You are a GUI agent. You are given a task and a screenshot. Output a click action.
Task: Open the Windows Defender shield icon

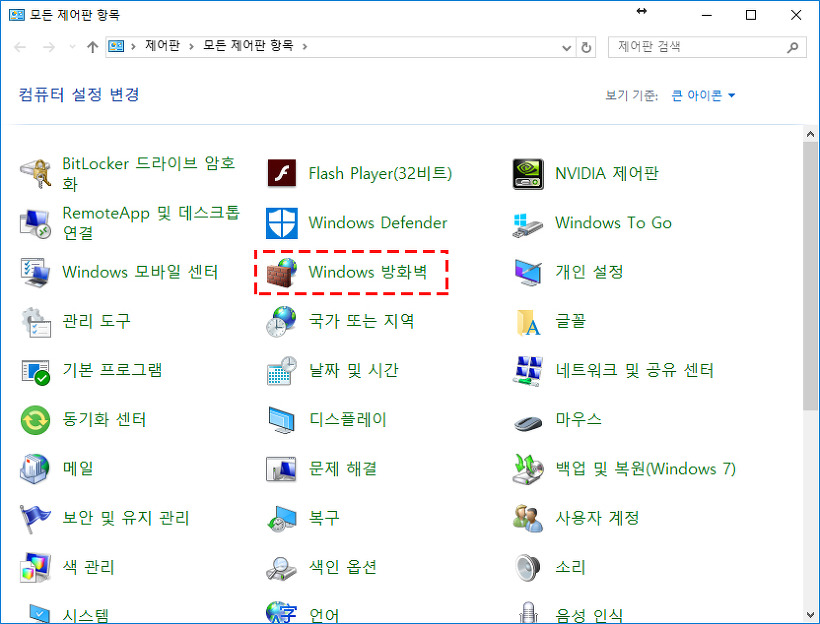coord(282,223)
